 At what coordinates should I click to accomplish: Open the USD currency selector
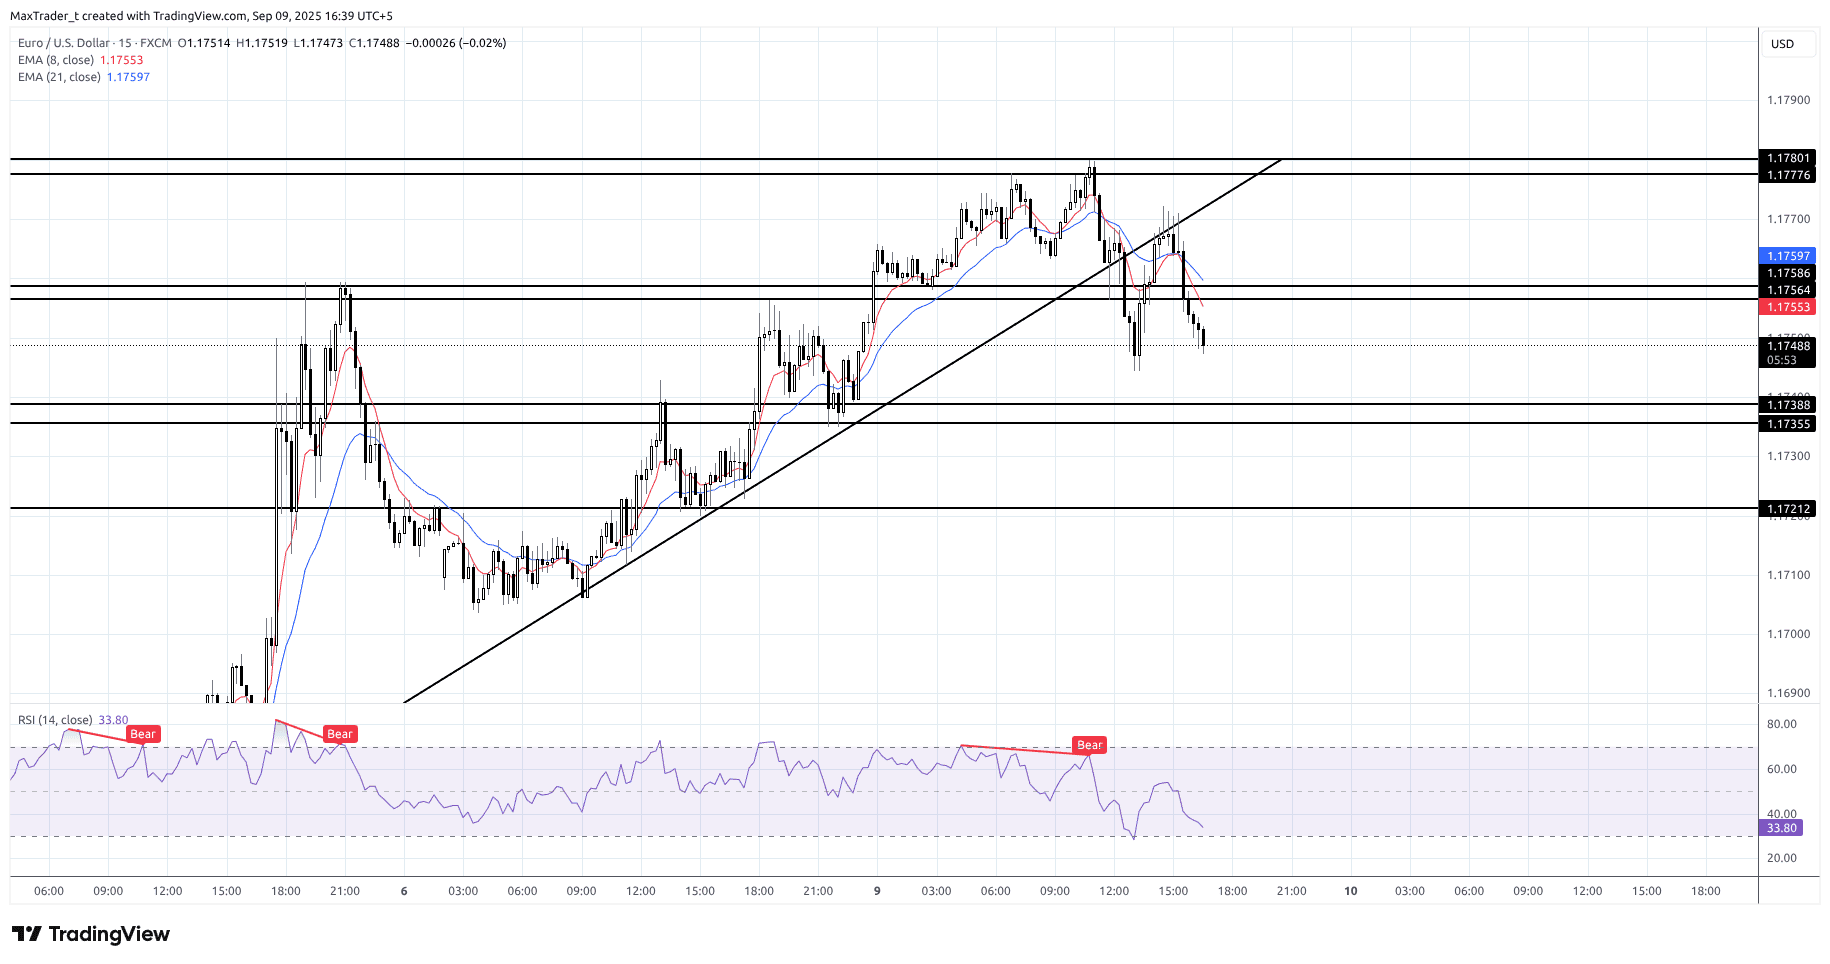pos(1783,44)
